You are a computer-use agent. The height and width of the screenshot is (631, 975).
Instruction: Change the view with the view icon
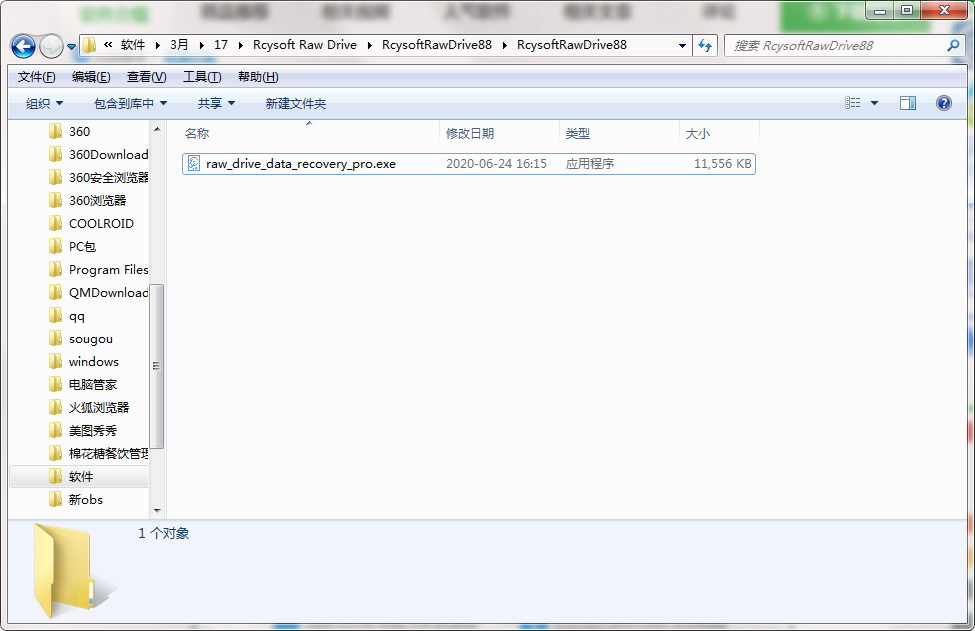click(853, 103)
